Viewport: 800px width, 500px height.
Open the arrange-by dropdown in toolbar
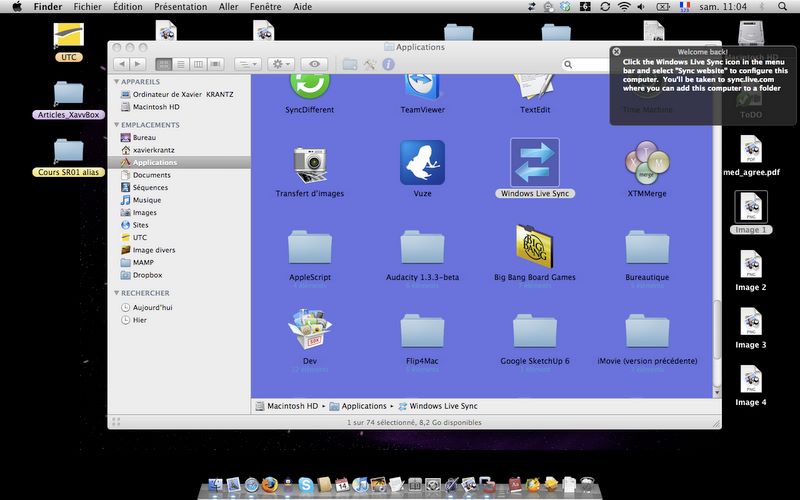coord(248,64)
